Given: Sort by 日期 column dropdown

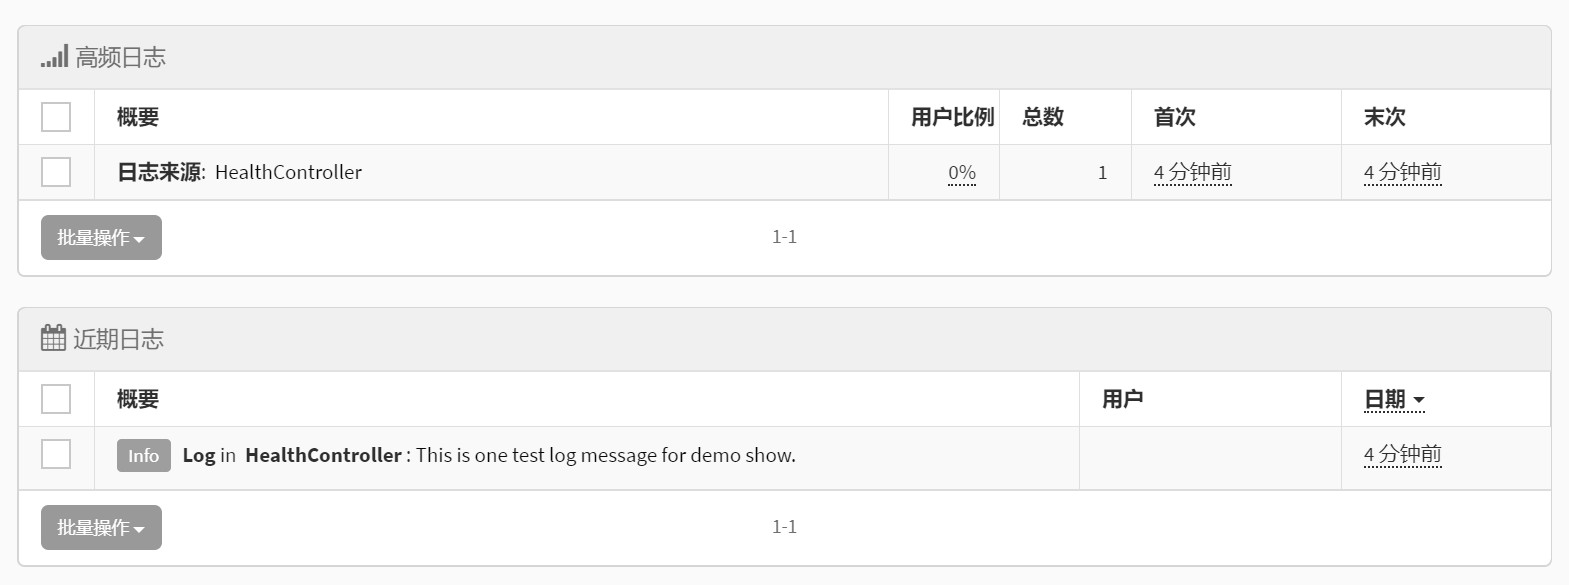Looking at the screenshot, I should point(1394,400).
